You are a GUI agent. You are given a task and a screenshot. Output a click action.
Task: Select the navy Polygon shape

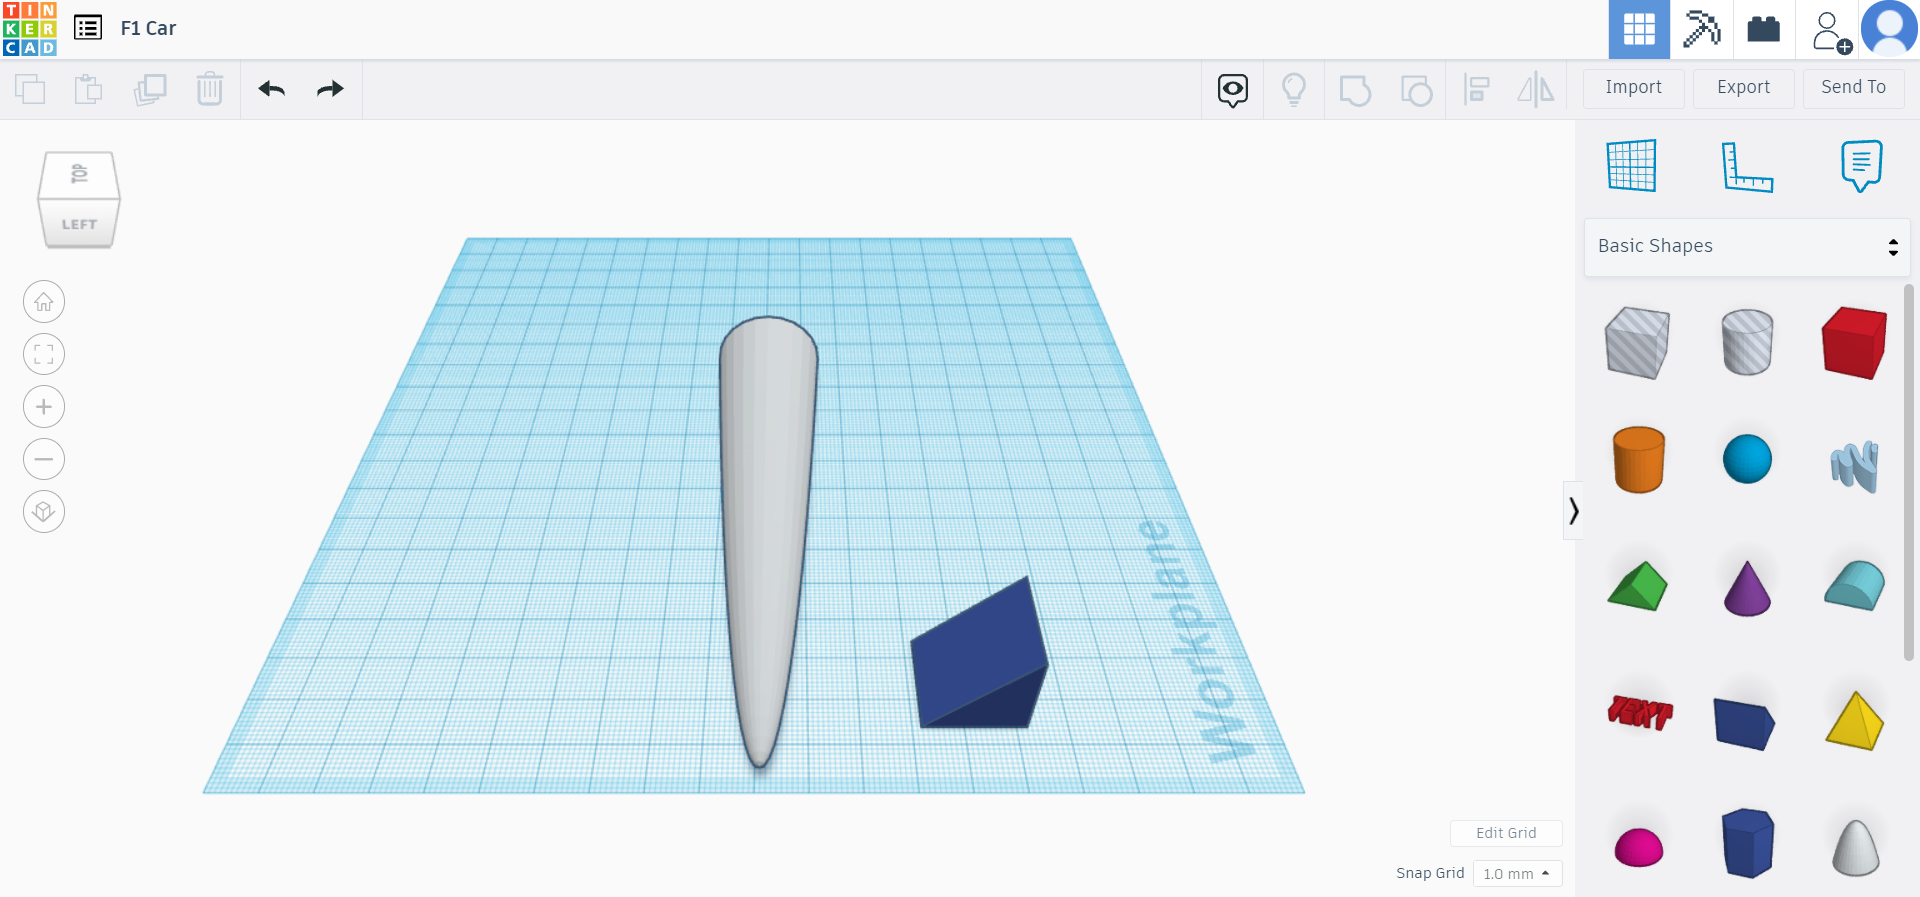pos(1748,843)
